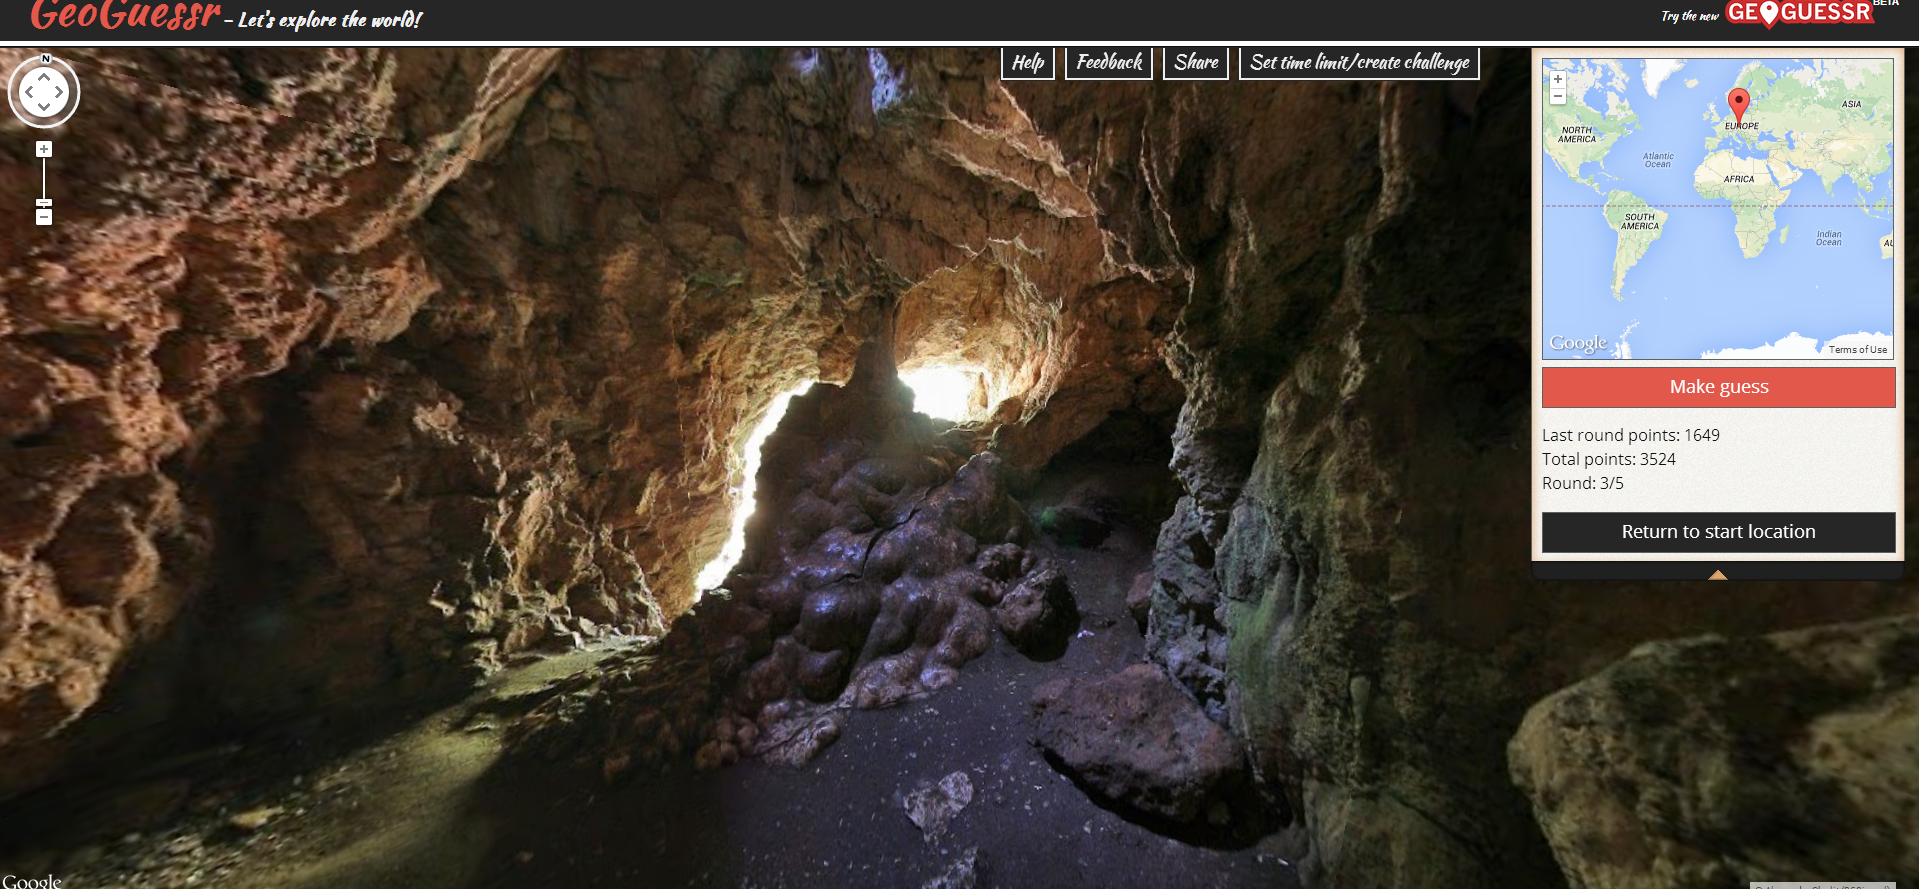Click Return to start location button
Viewport: 1919px width, 889px height.
pyautogui.click(x=1718, y=532)
